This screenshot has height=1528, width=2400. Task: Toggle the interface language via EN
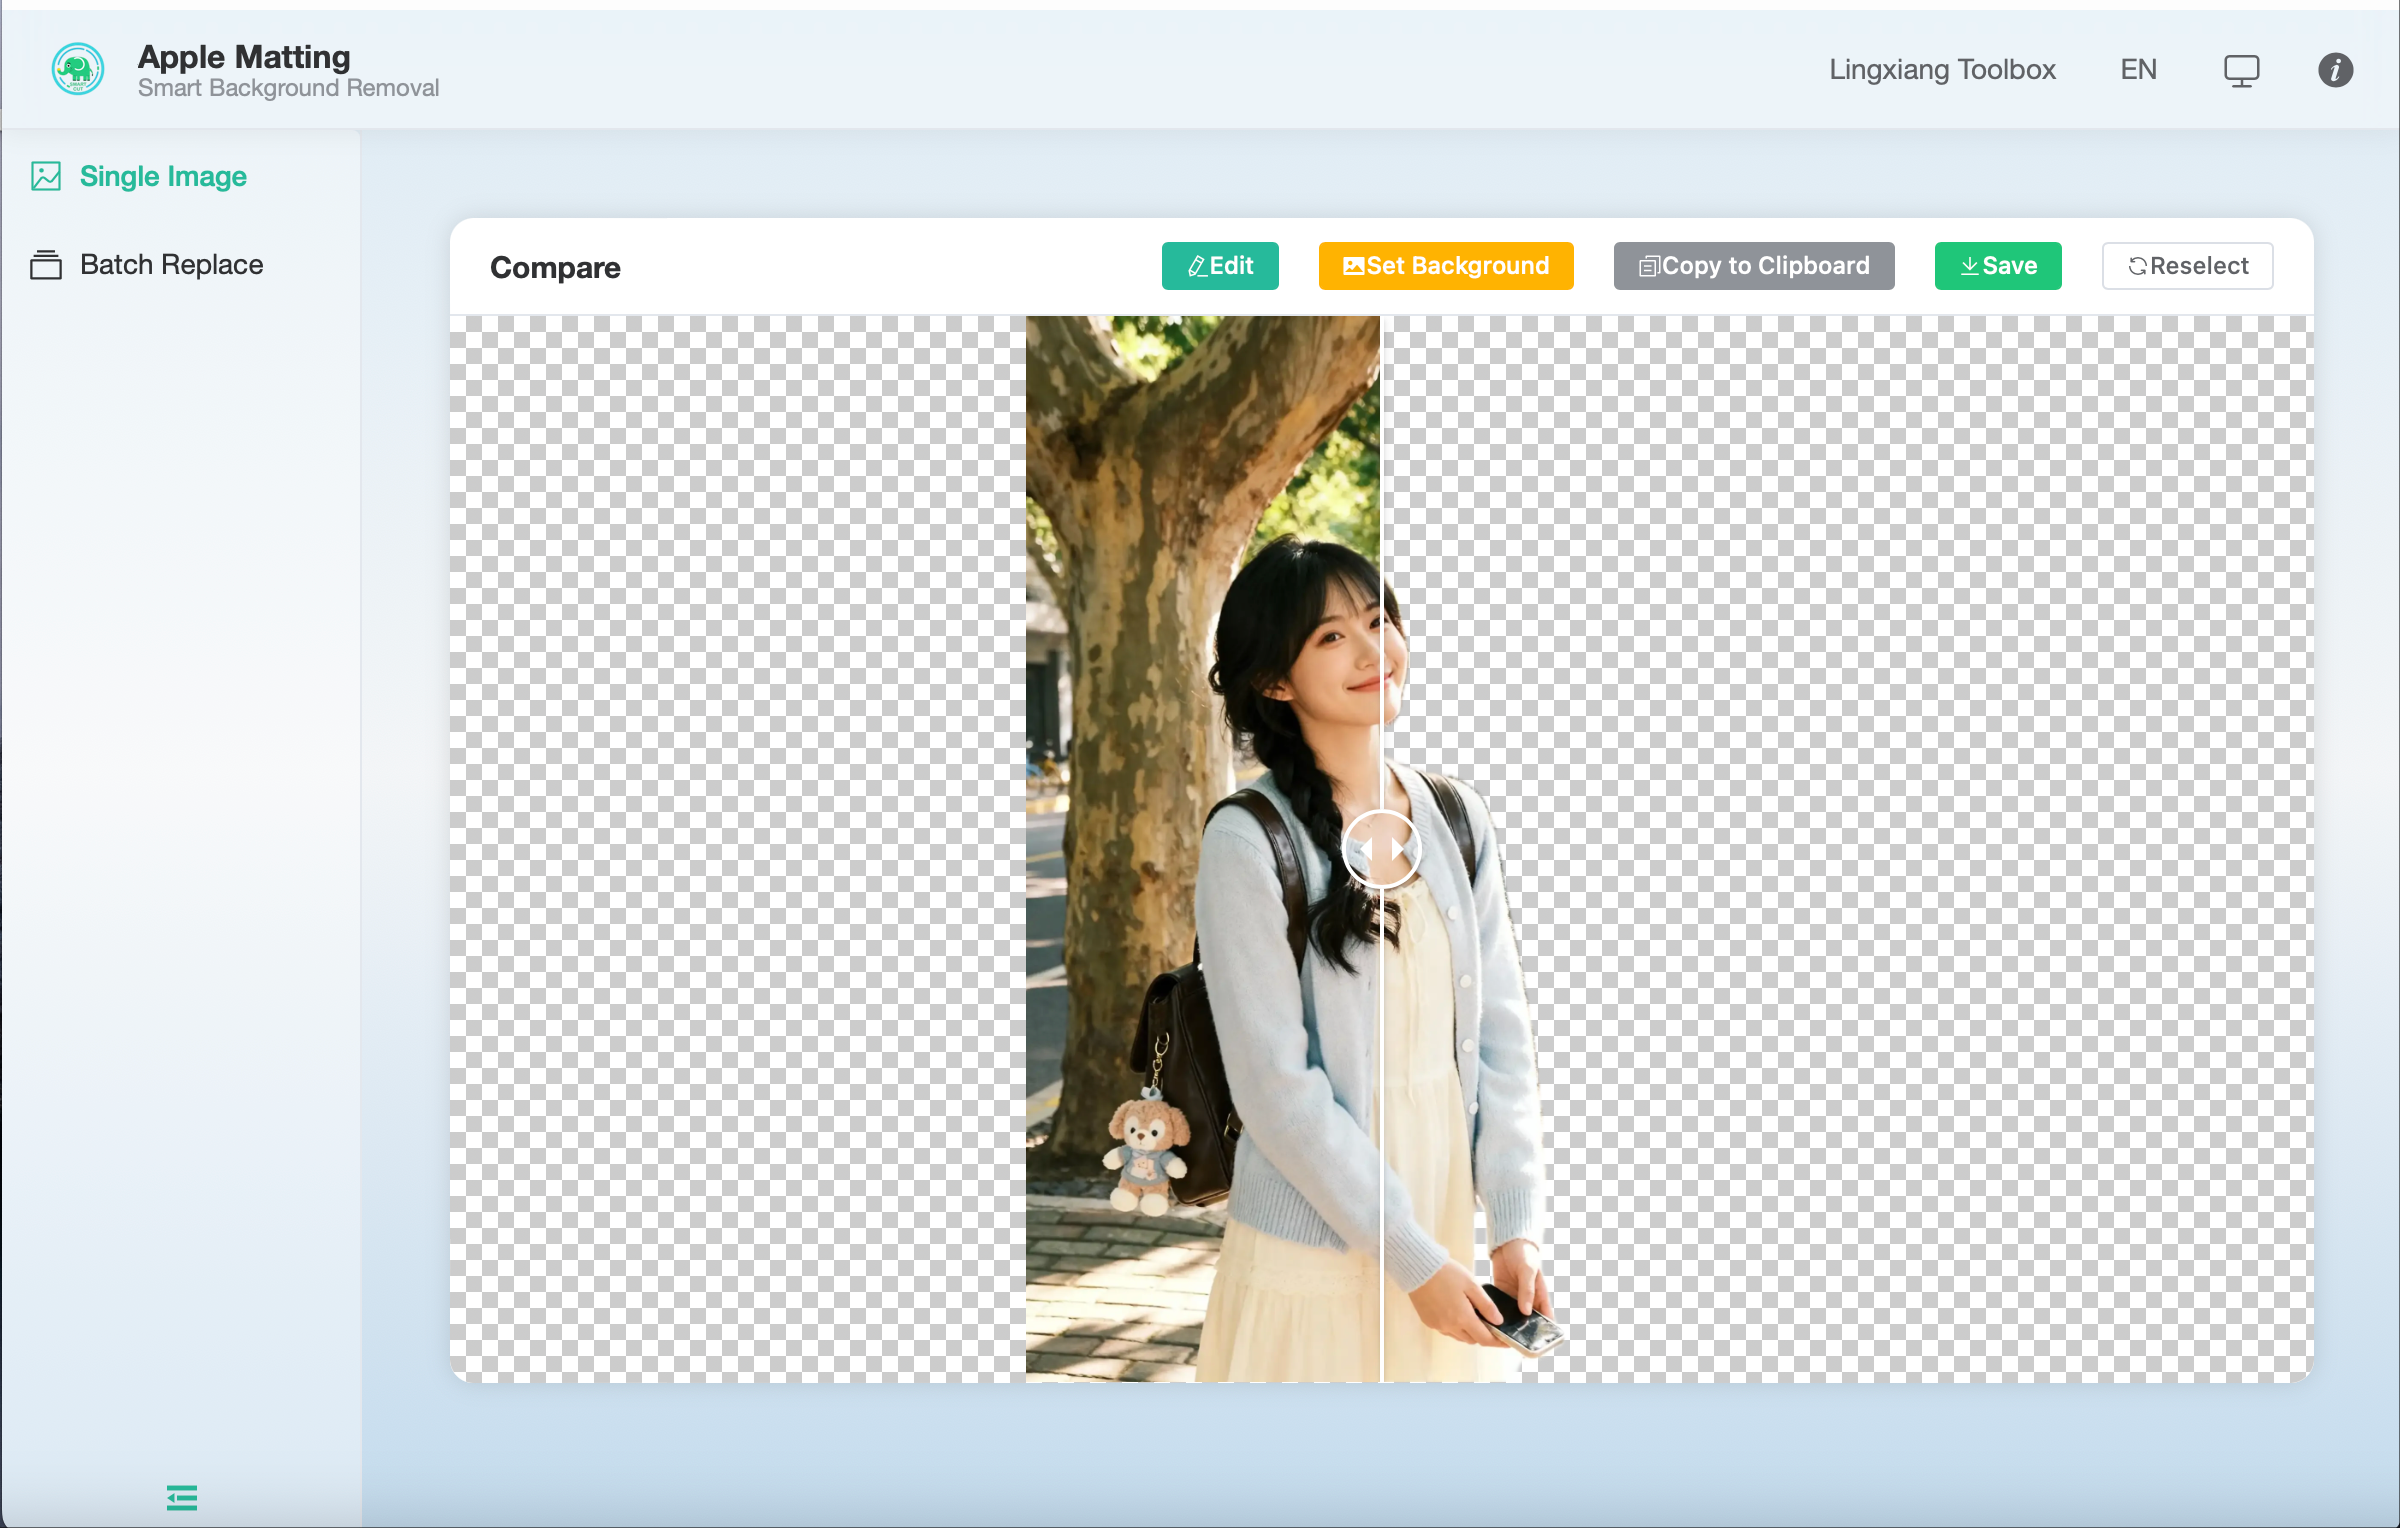tap(2138, 69)
